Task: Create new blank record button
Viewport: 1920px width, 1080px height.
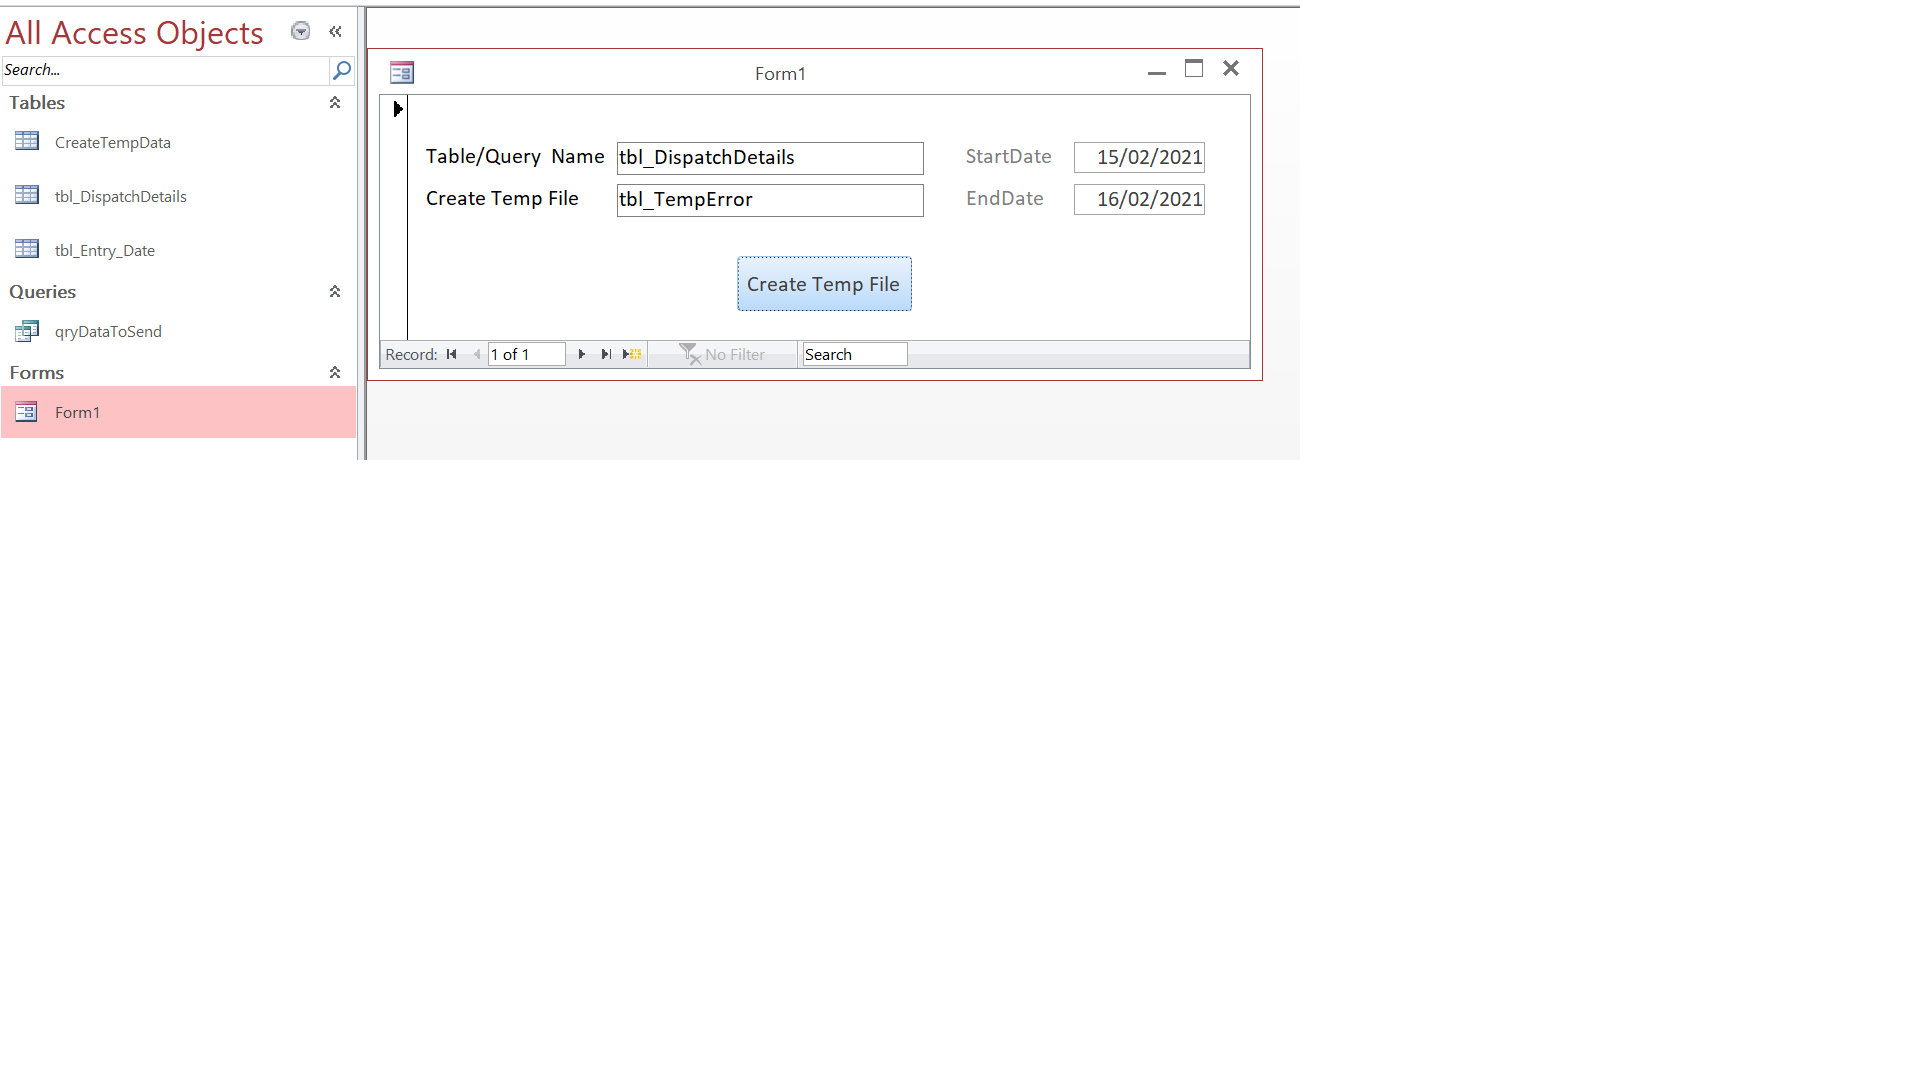Action: [x=632, y=354]
